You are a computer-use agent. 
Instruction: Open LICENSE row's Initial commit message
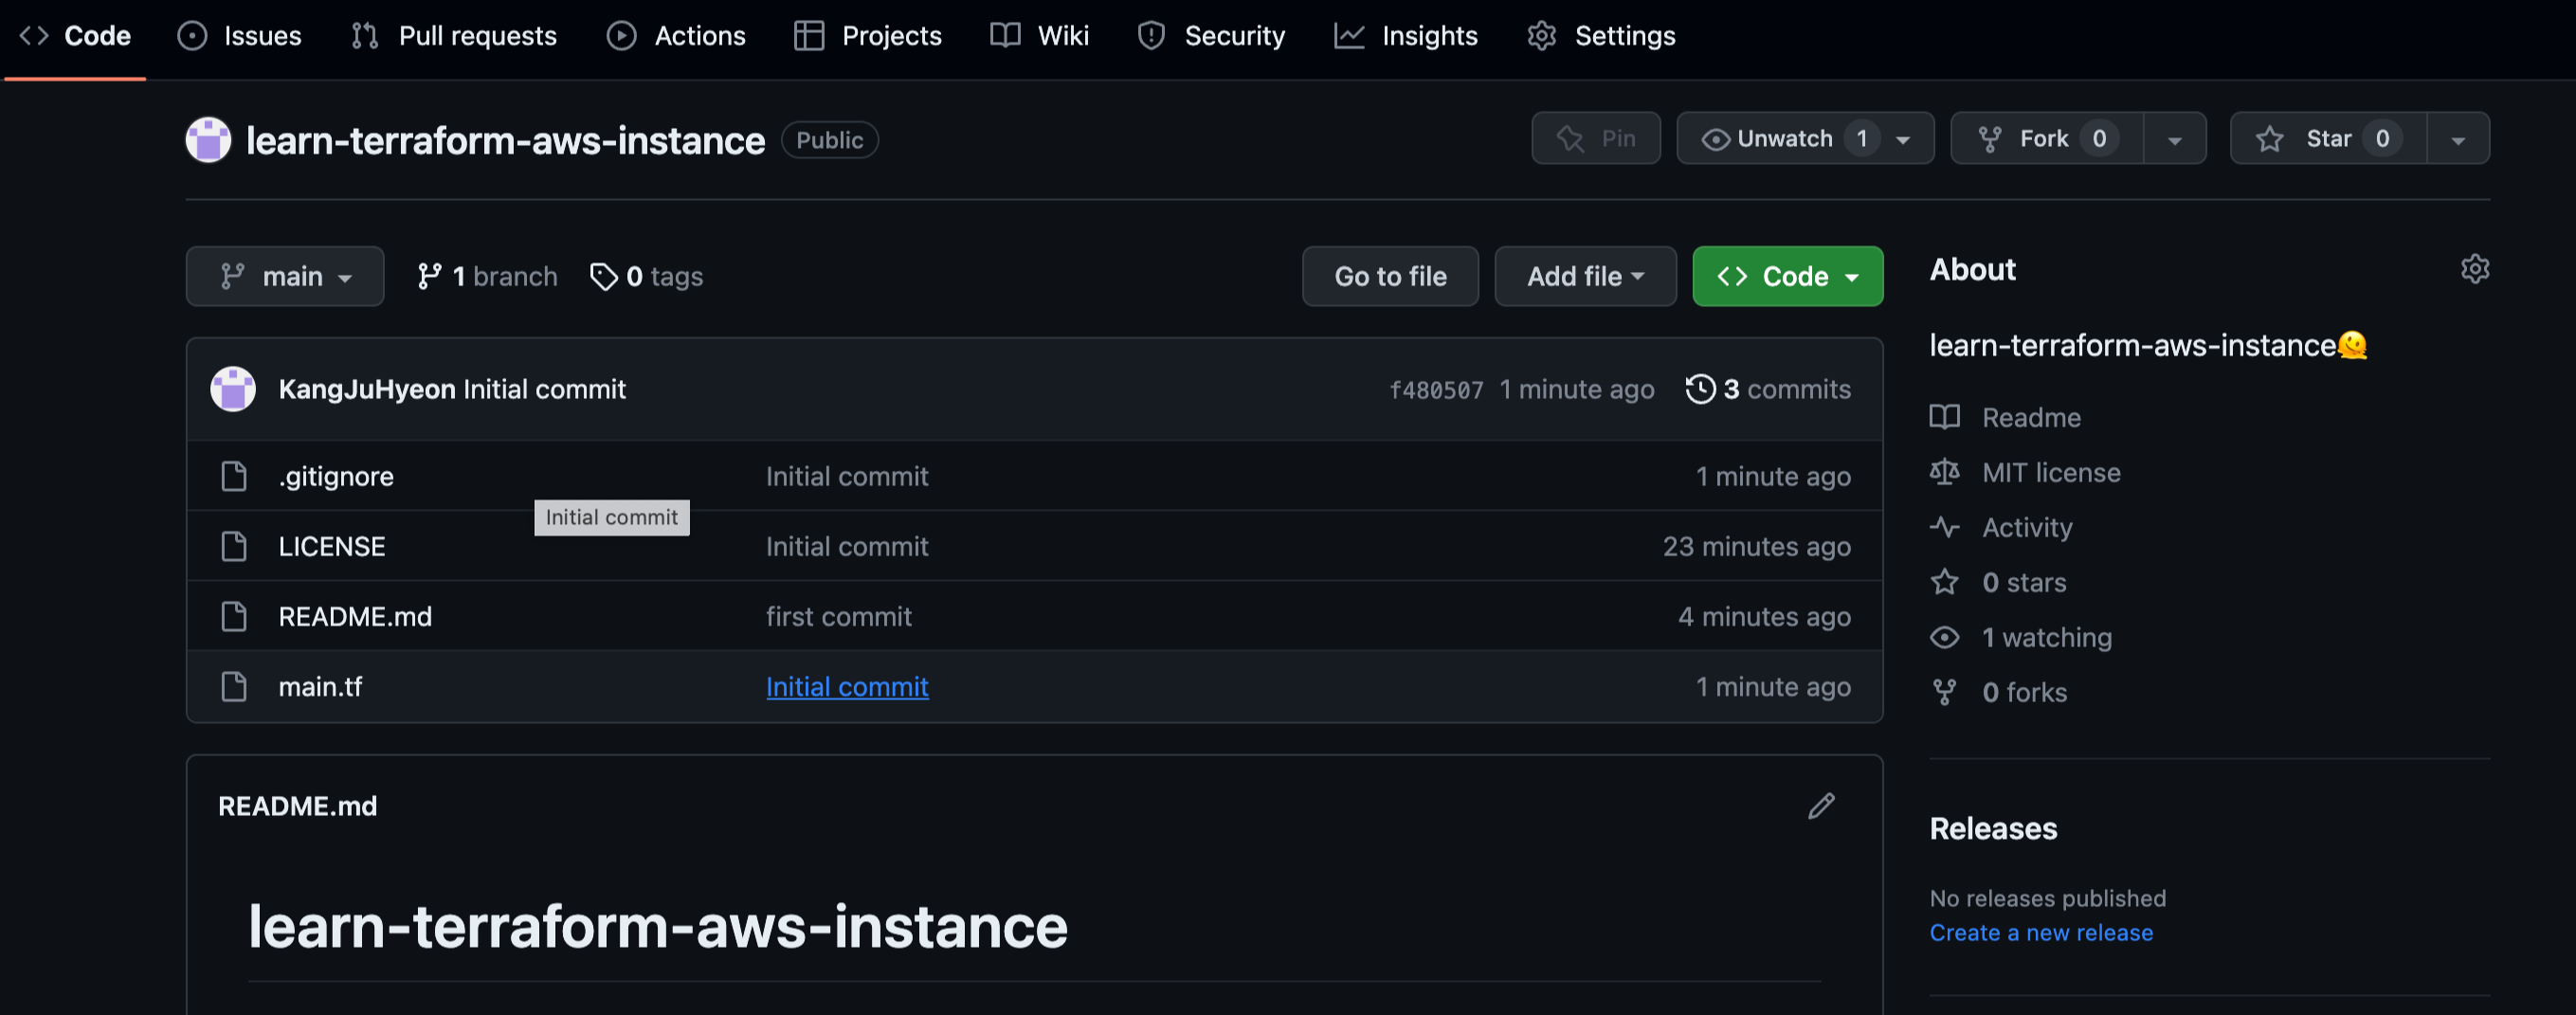[x=847, y=546]
